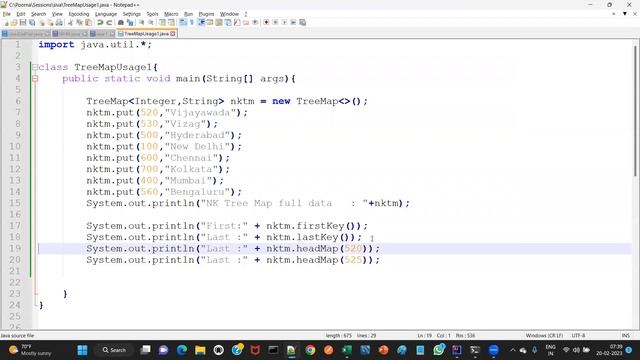Toggle the Indent guide toolbar icon
This screenshot has height=360, width=640.
click(x=201, y=22)
